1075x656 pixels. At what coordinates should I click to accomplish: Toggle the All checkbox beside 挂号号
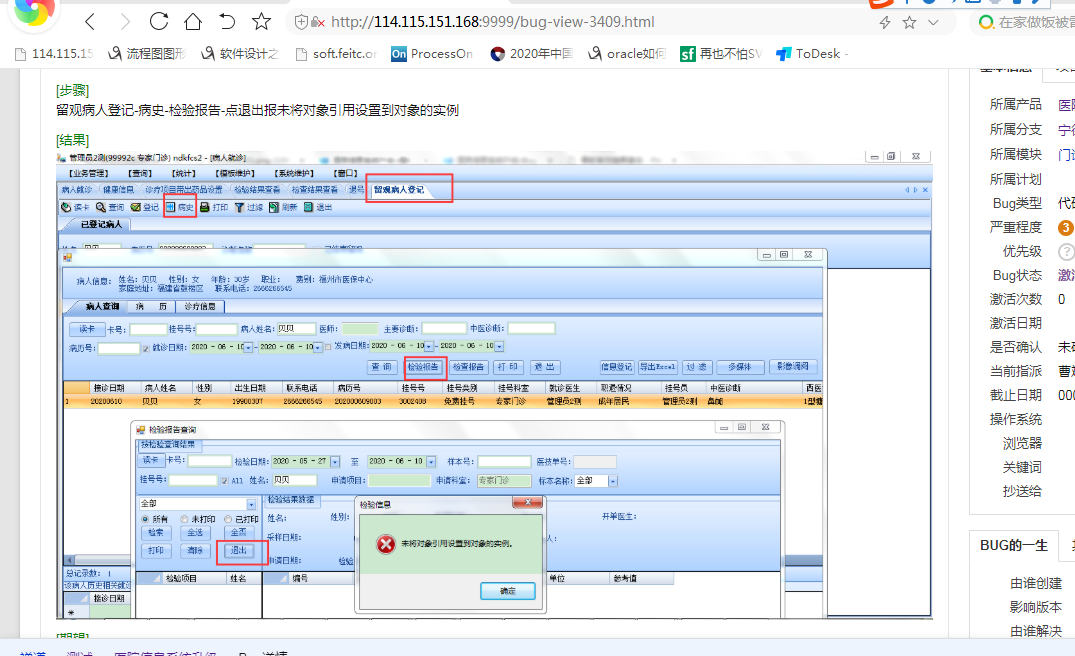click(x=225, y=481)
